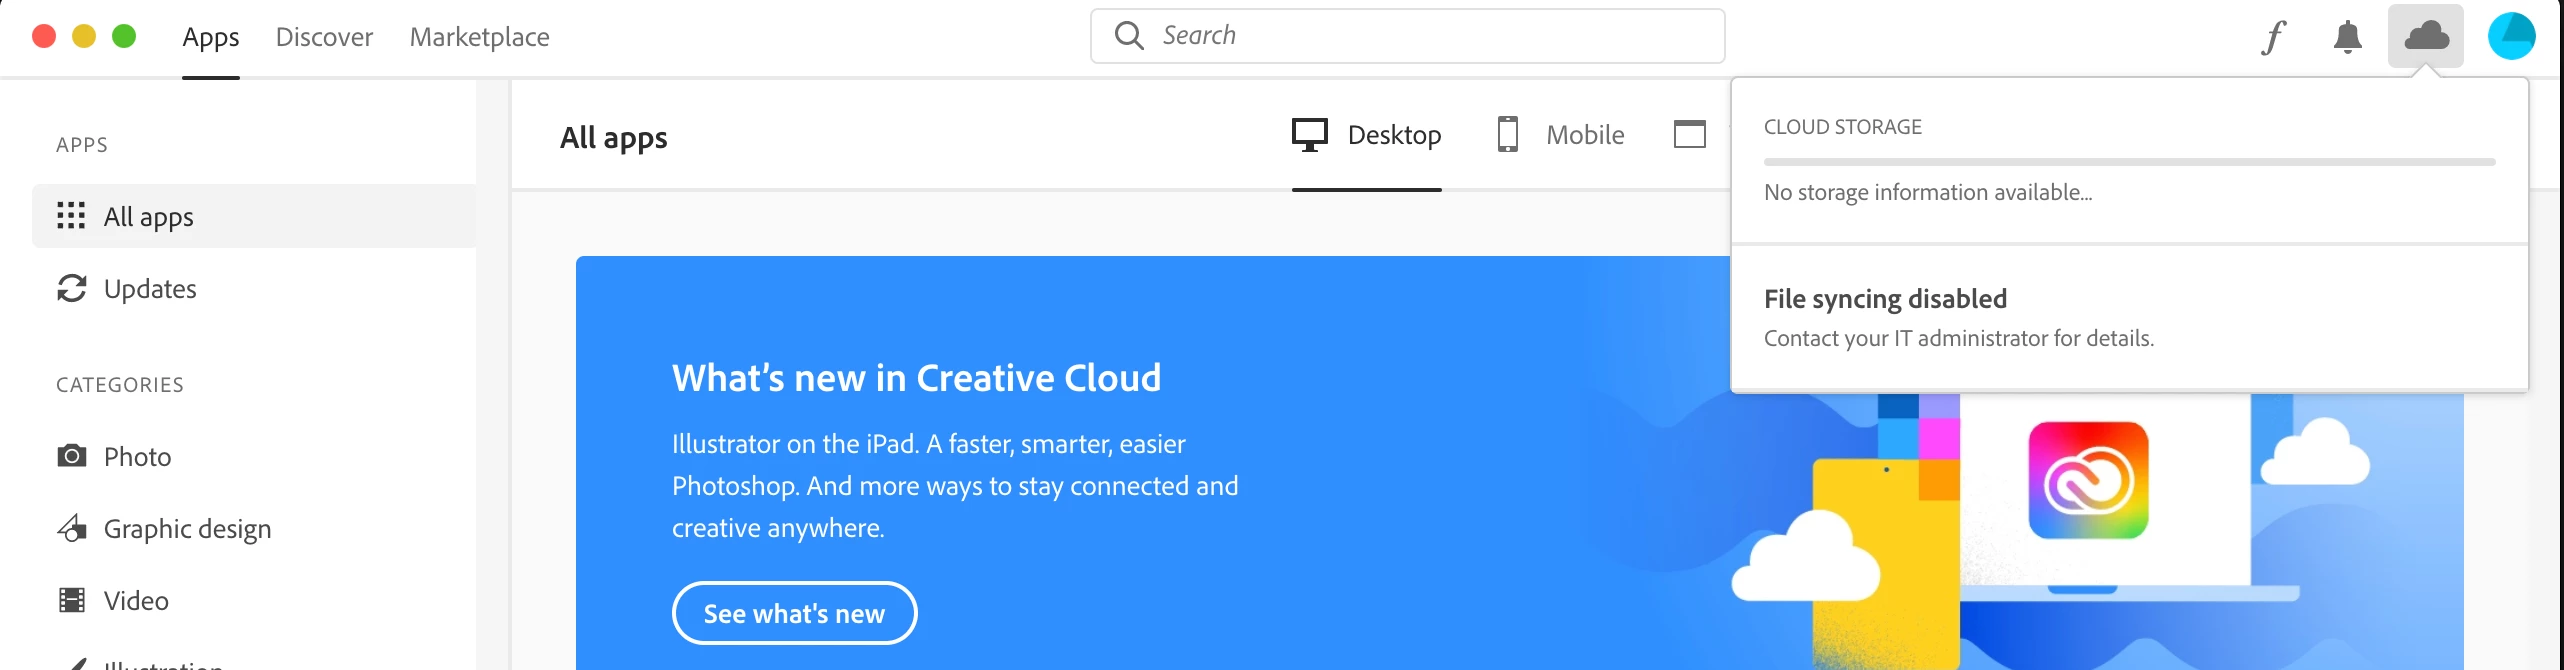Open the account profile avatar
Screen dimensions: 2564x670
point(2512,36)
